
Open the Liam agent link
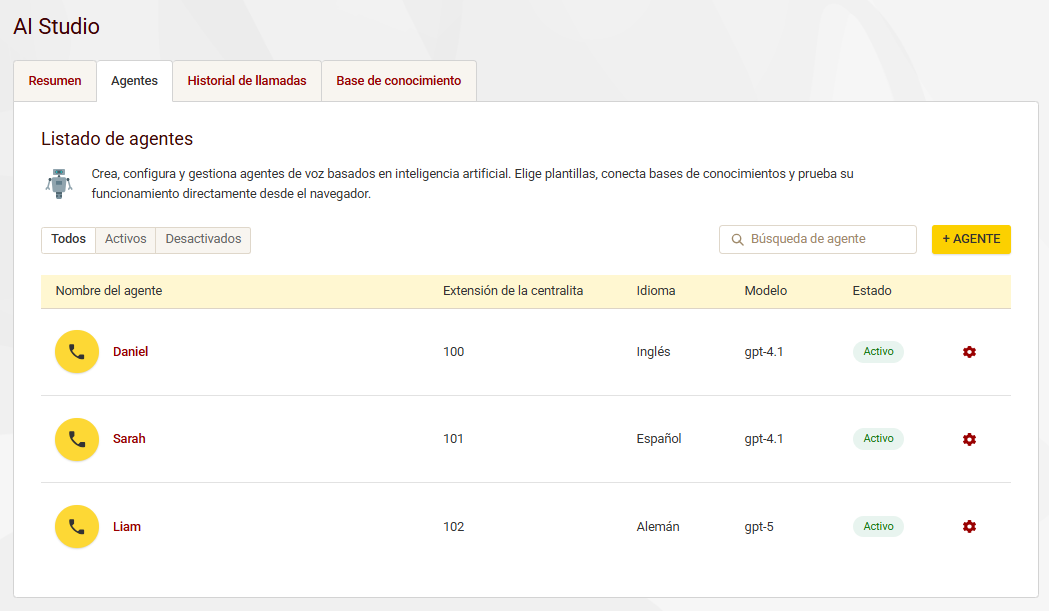(127, 527)
